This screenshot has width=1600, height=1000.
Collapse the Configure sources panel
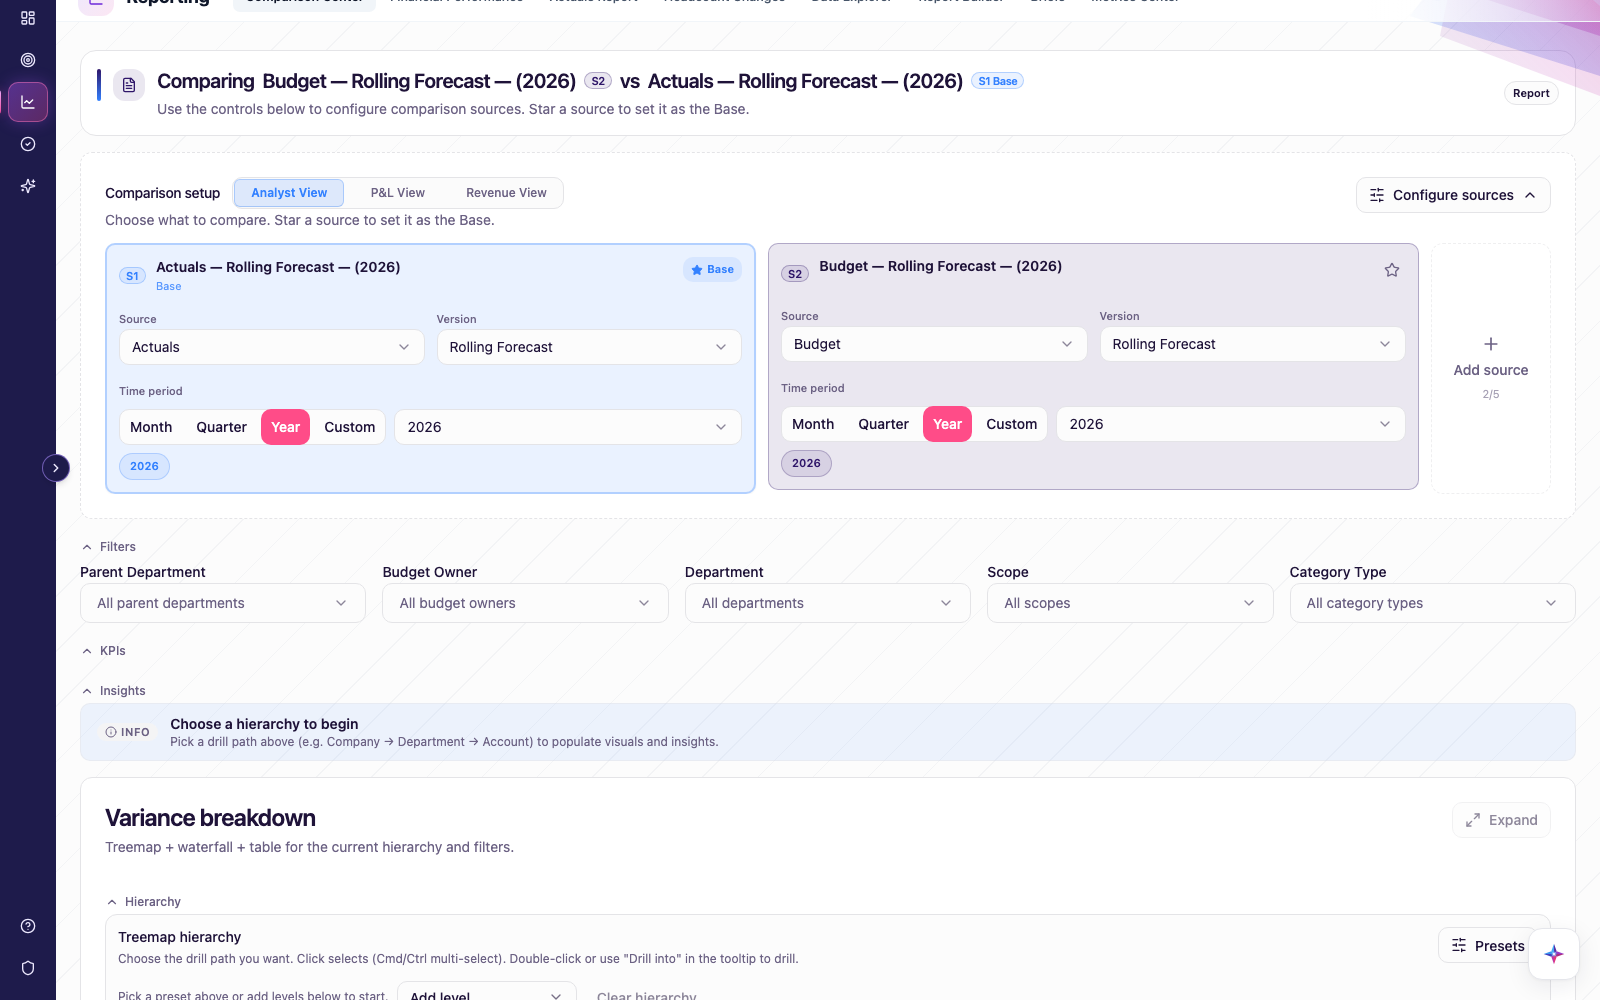point(1453,195)
